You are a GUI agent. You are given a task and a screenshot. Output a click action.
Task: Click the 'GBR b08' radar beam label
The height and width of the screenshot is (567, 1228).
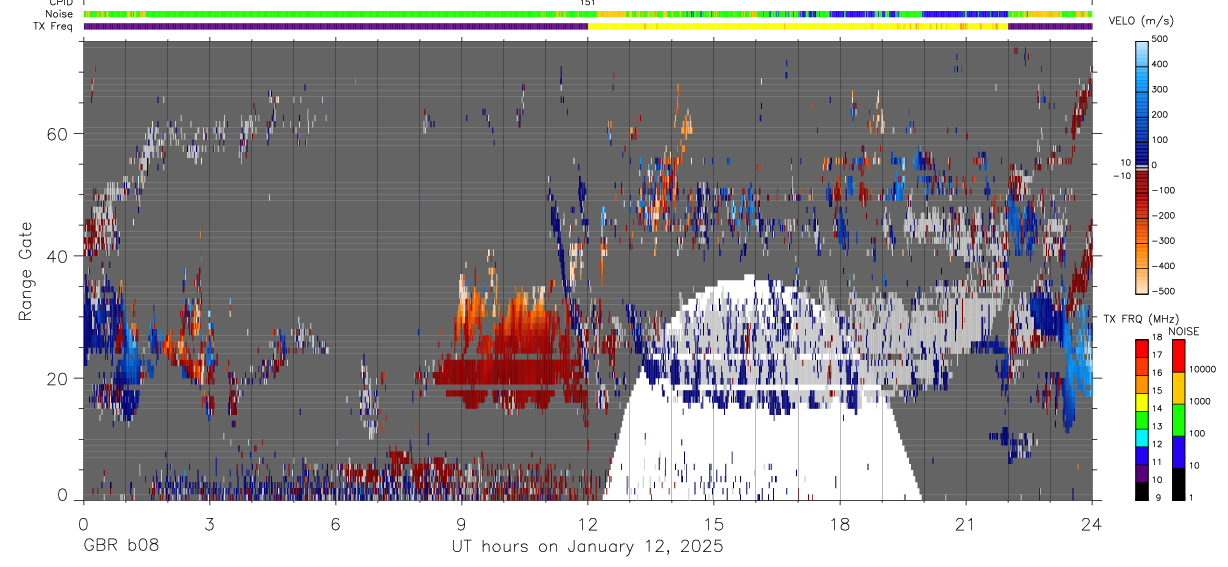120,547
